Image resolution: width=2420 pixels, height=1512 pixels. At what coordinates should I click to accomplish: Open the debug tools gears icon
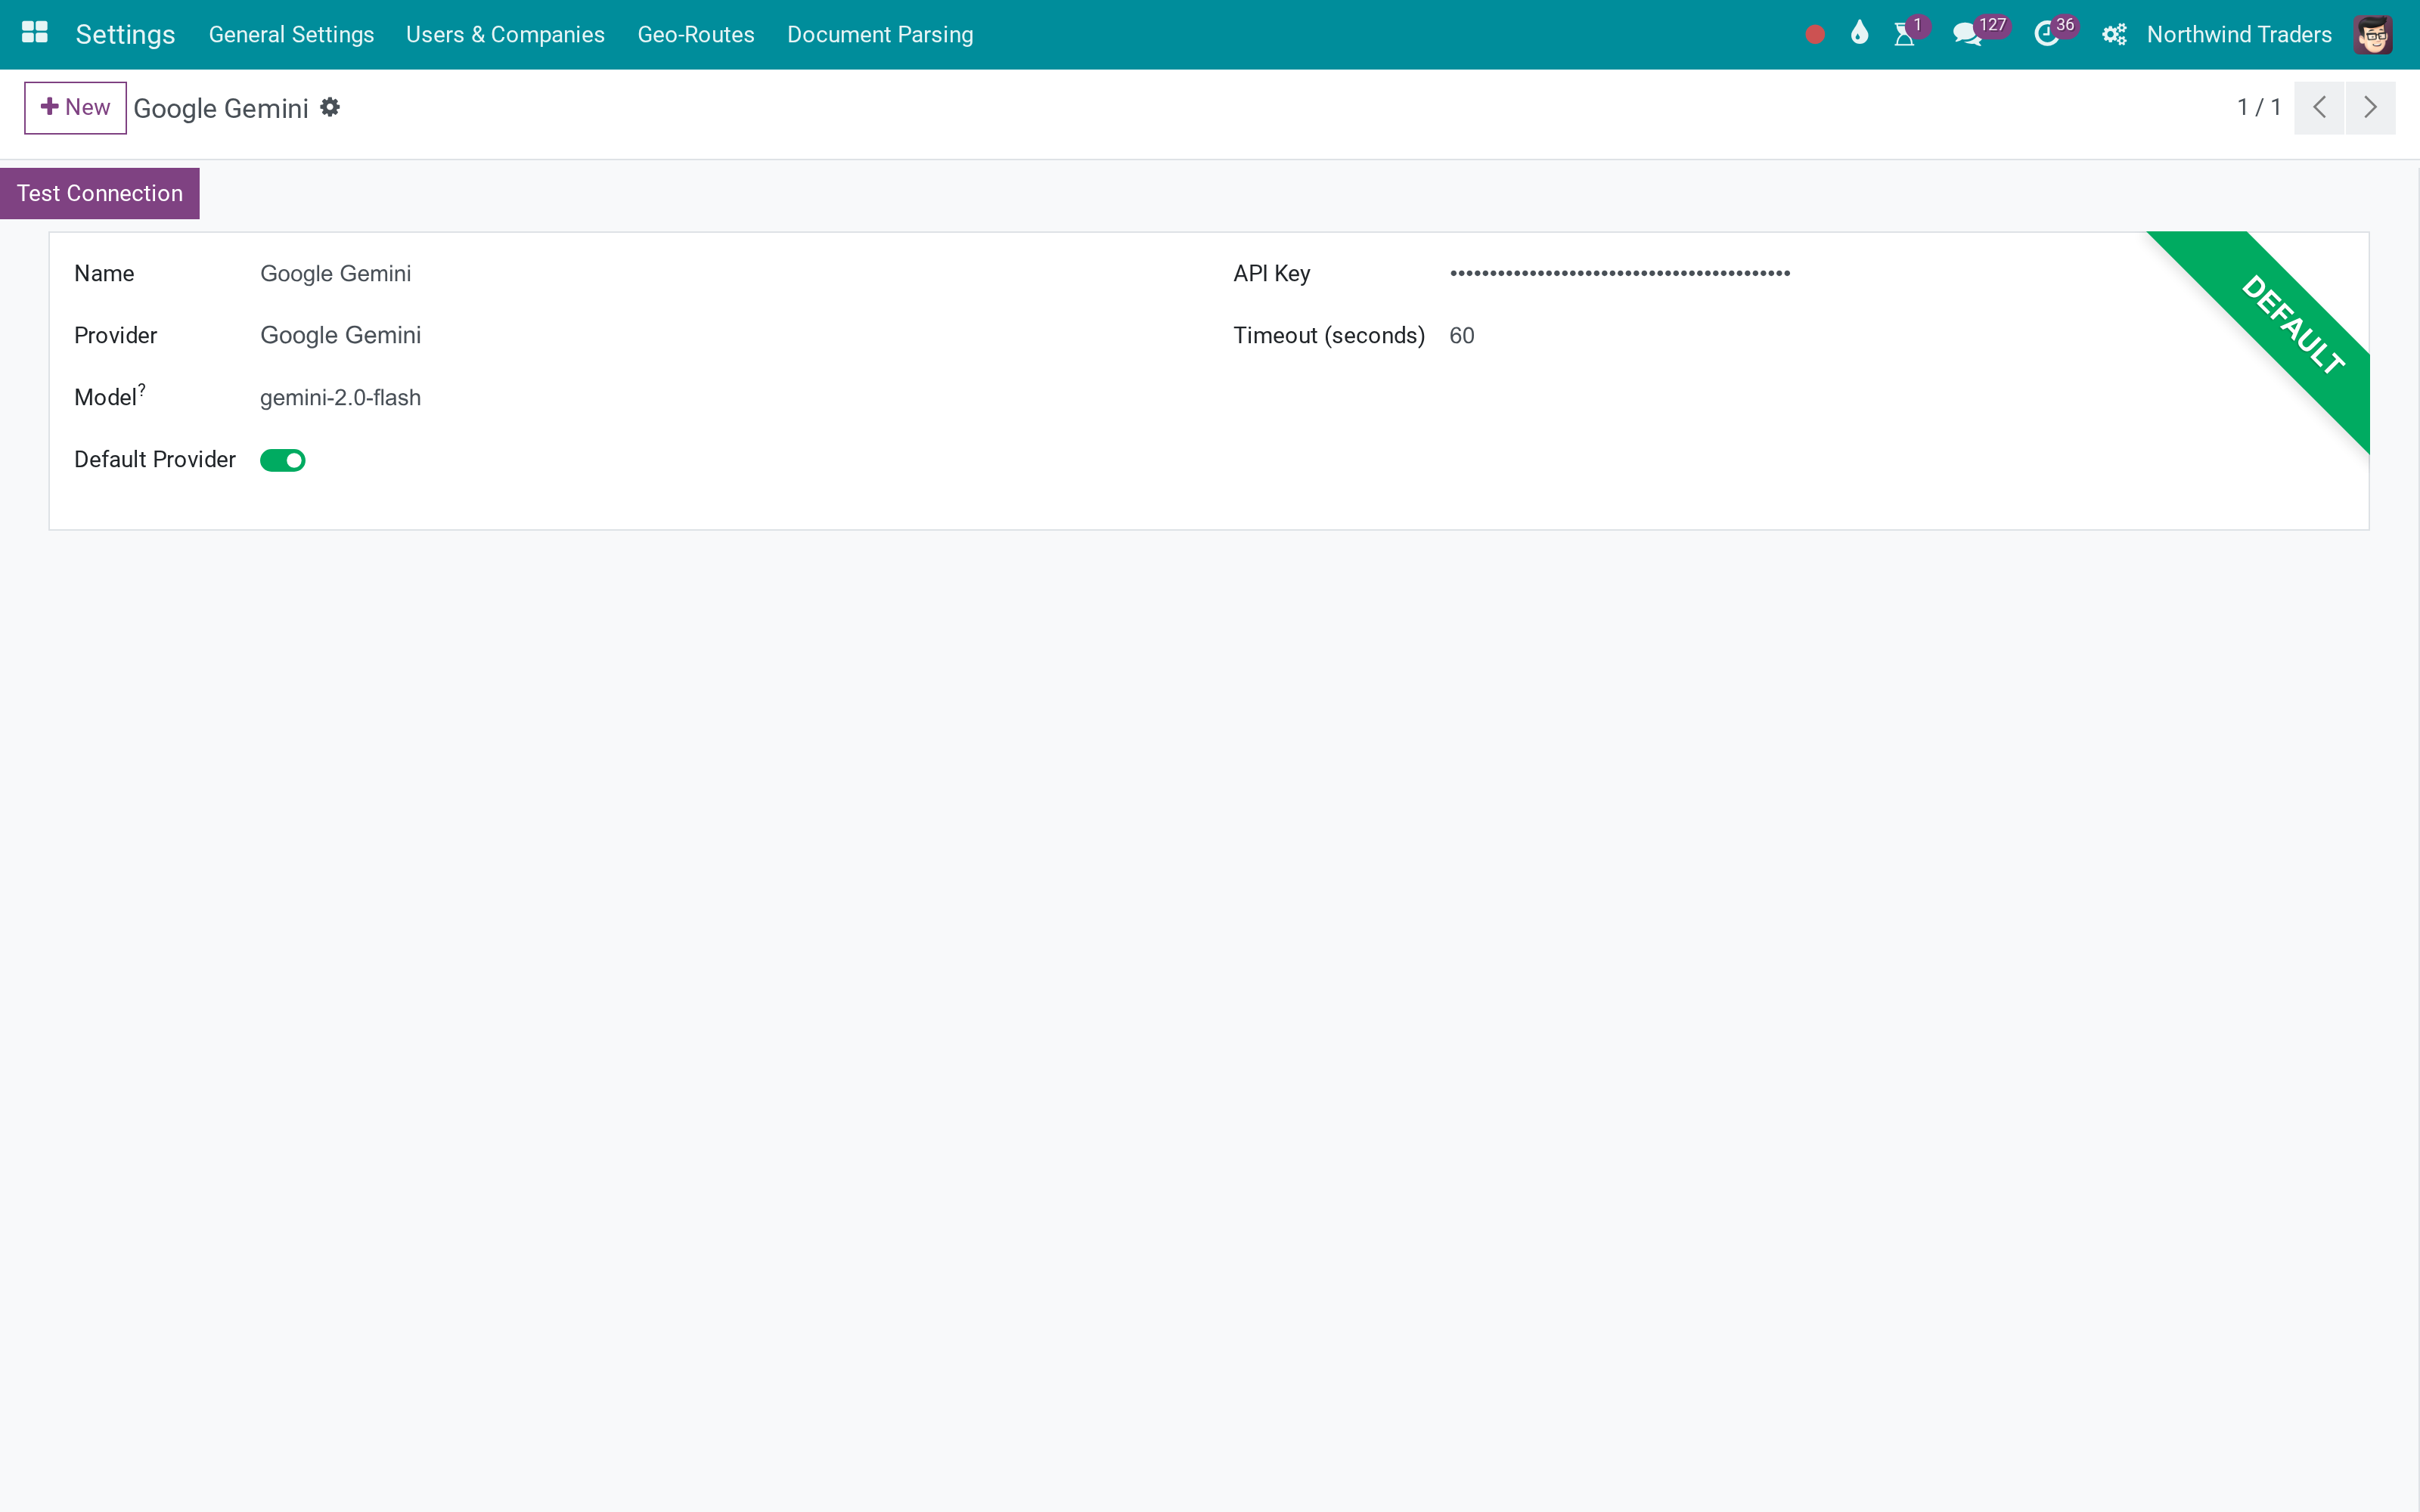[x=2114, y=35]
